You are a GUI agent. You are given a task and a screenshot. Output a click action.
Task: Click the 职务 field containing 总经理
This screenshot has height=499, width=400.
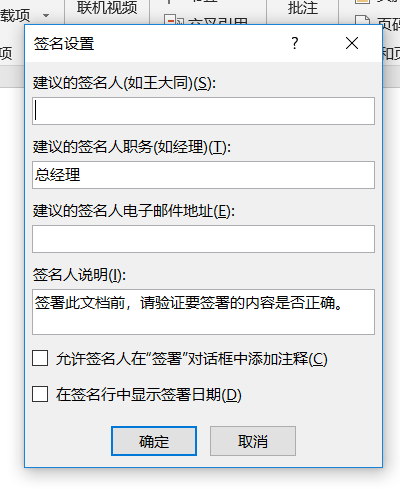point(203,175)
